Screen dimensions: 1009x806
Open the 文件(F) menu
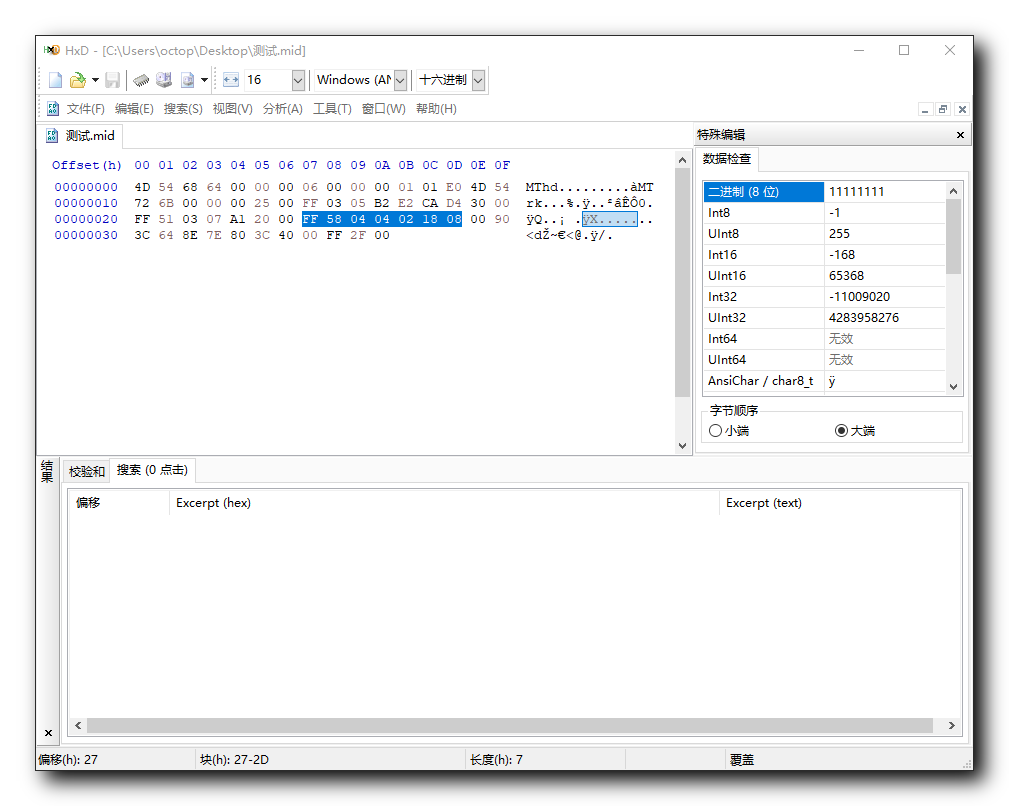pos(86,109)
